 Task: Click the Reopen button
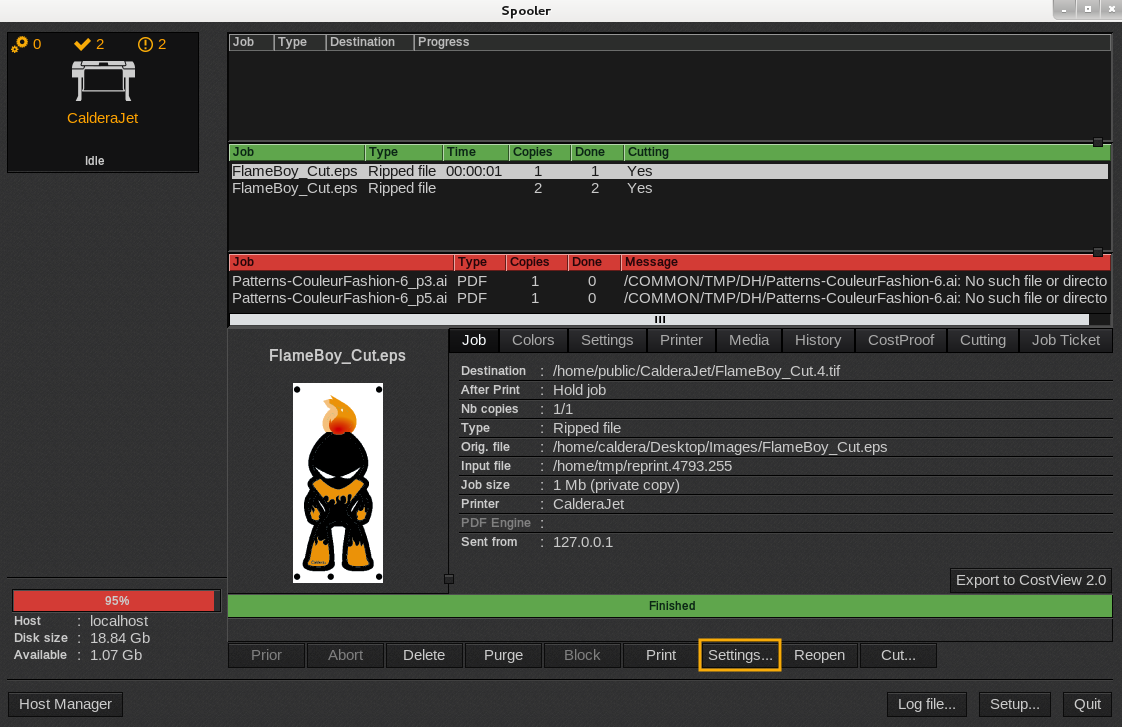pyautogui.click(x=819, y=655)
